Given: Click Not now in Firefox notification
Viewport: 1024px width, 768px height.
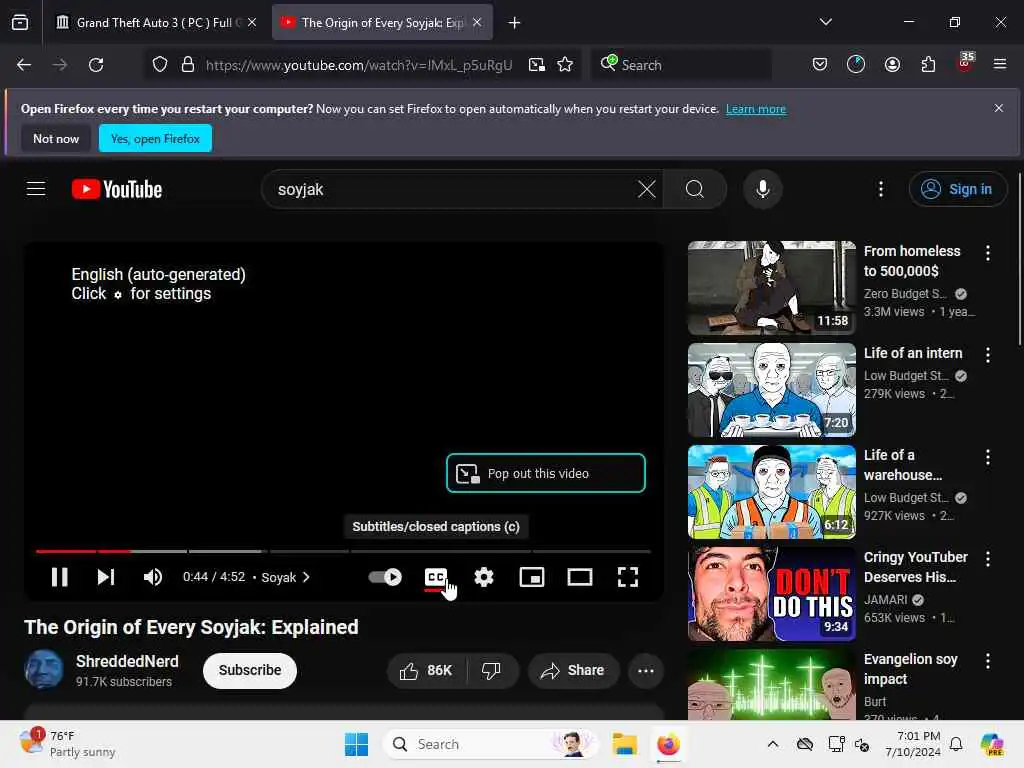Looking at the screenshot, I should pyautogui.click(x=56, y=139).
